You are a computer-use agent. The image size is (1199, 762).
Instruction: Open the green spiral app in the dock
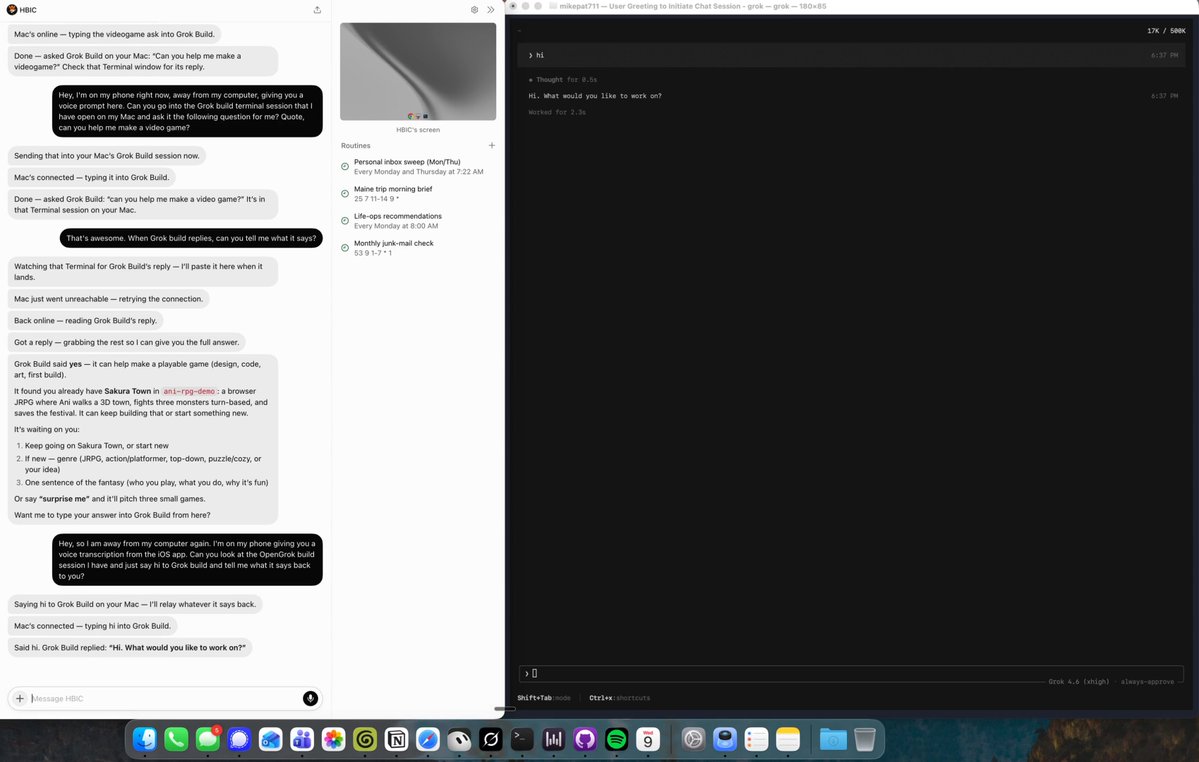365,739
